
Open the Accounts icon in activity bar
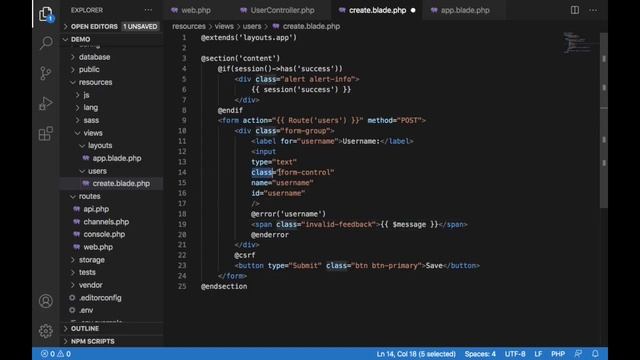[46, 301]
